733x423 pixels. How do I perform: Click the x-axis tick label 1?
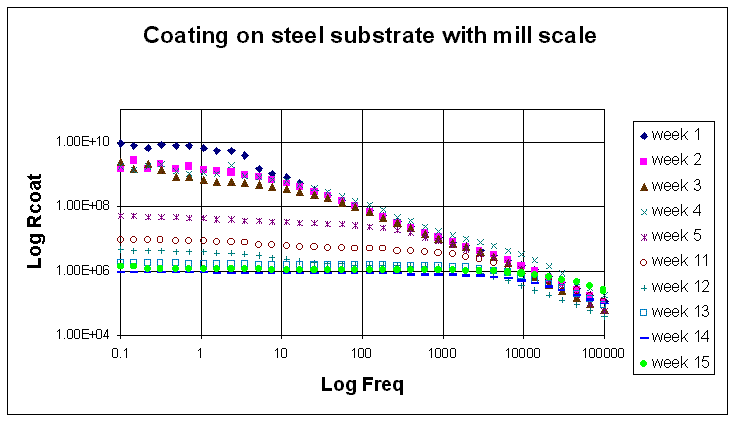click(200, 353)
